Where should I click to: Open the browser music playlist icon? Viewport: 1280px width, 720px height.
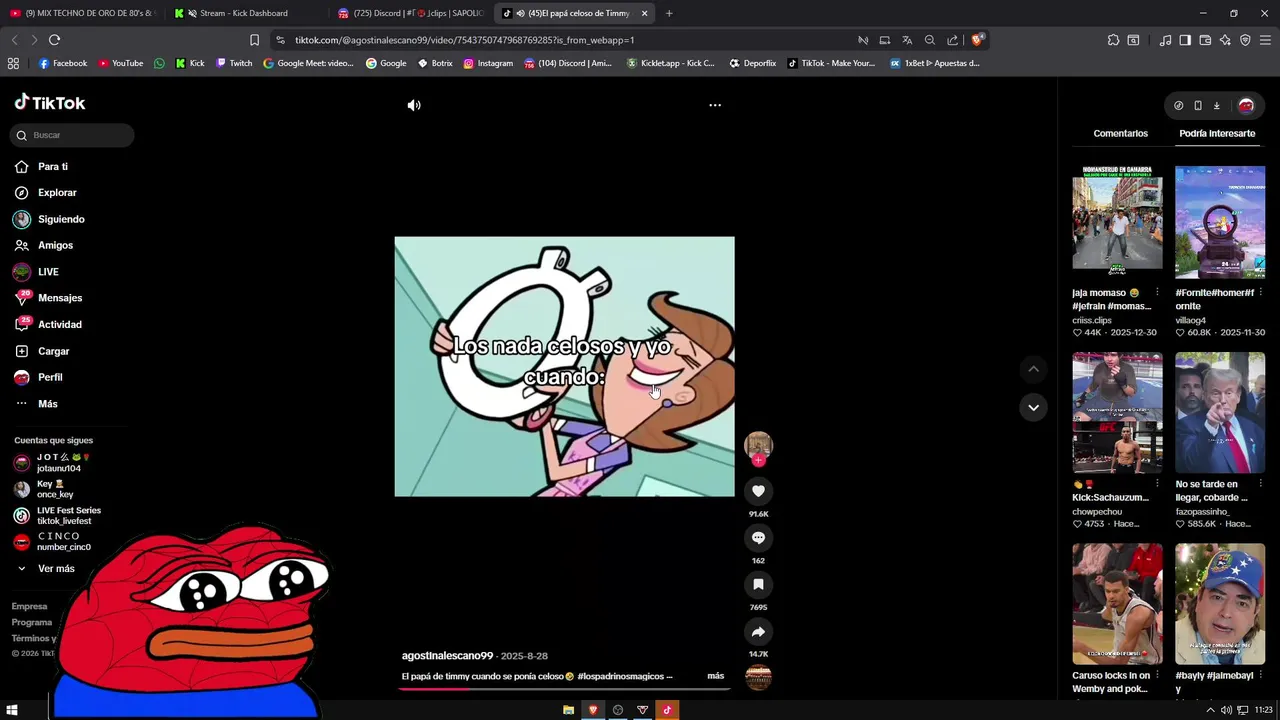1165,40
